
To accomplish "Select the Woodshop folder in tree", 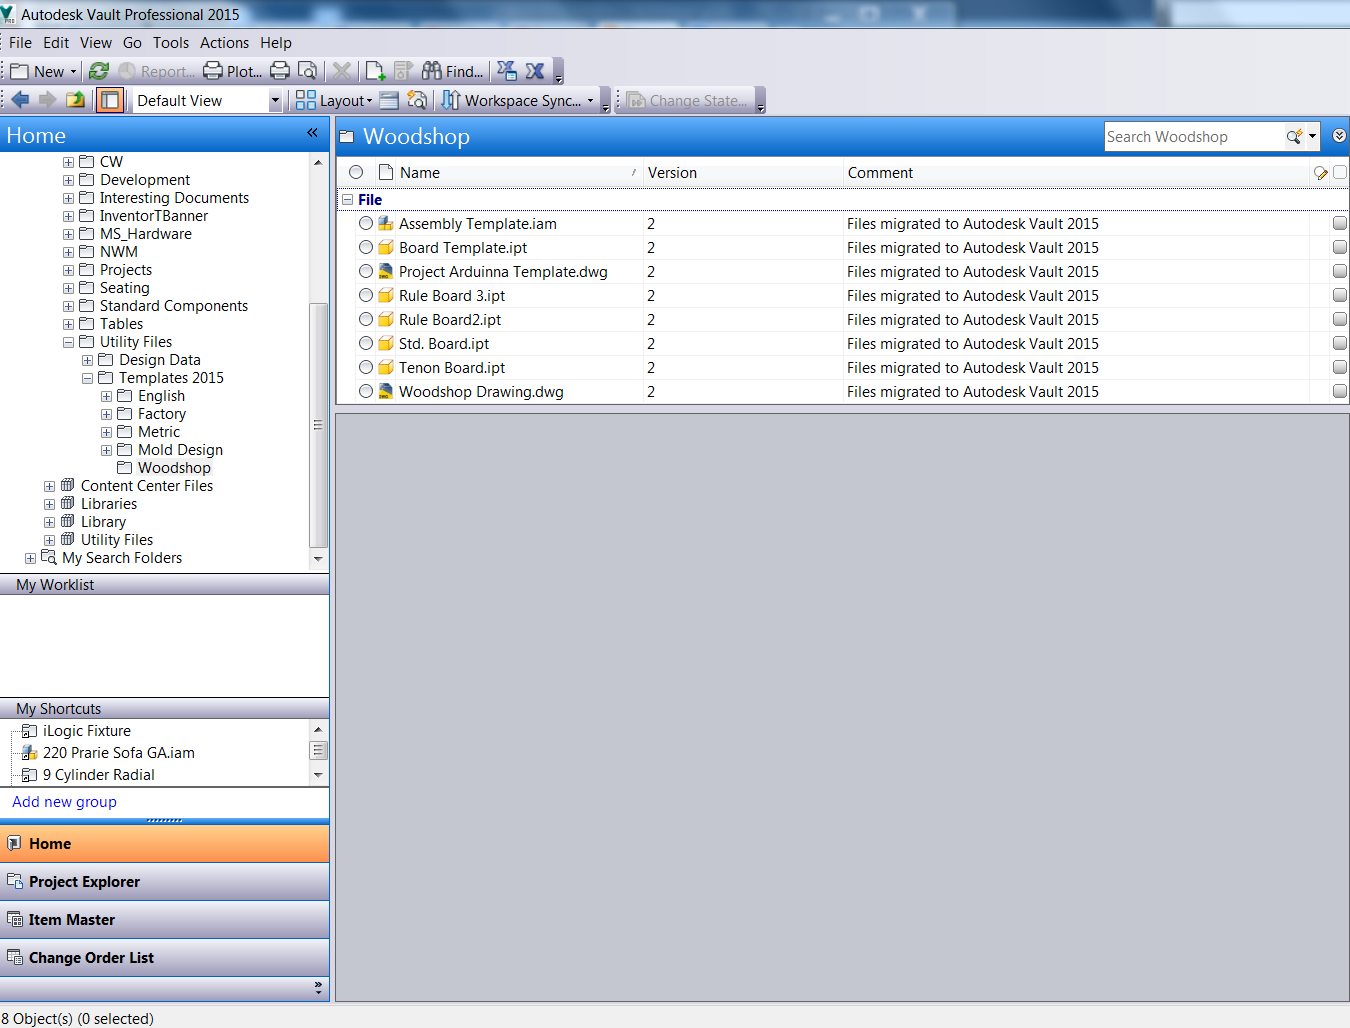I will coord(174,467).
